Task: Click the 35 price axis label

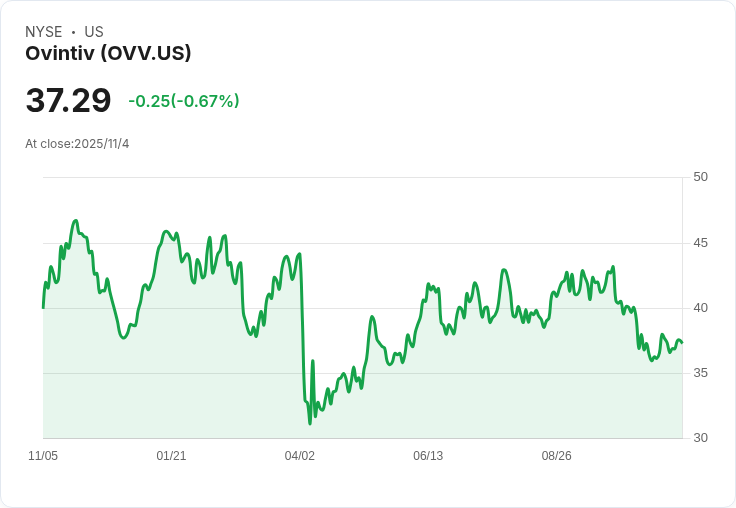Action: (x=700, y=373)
